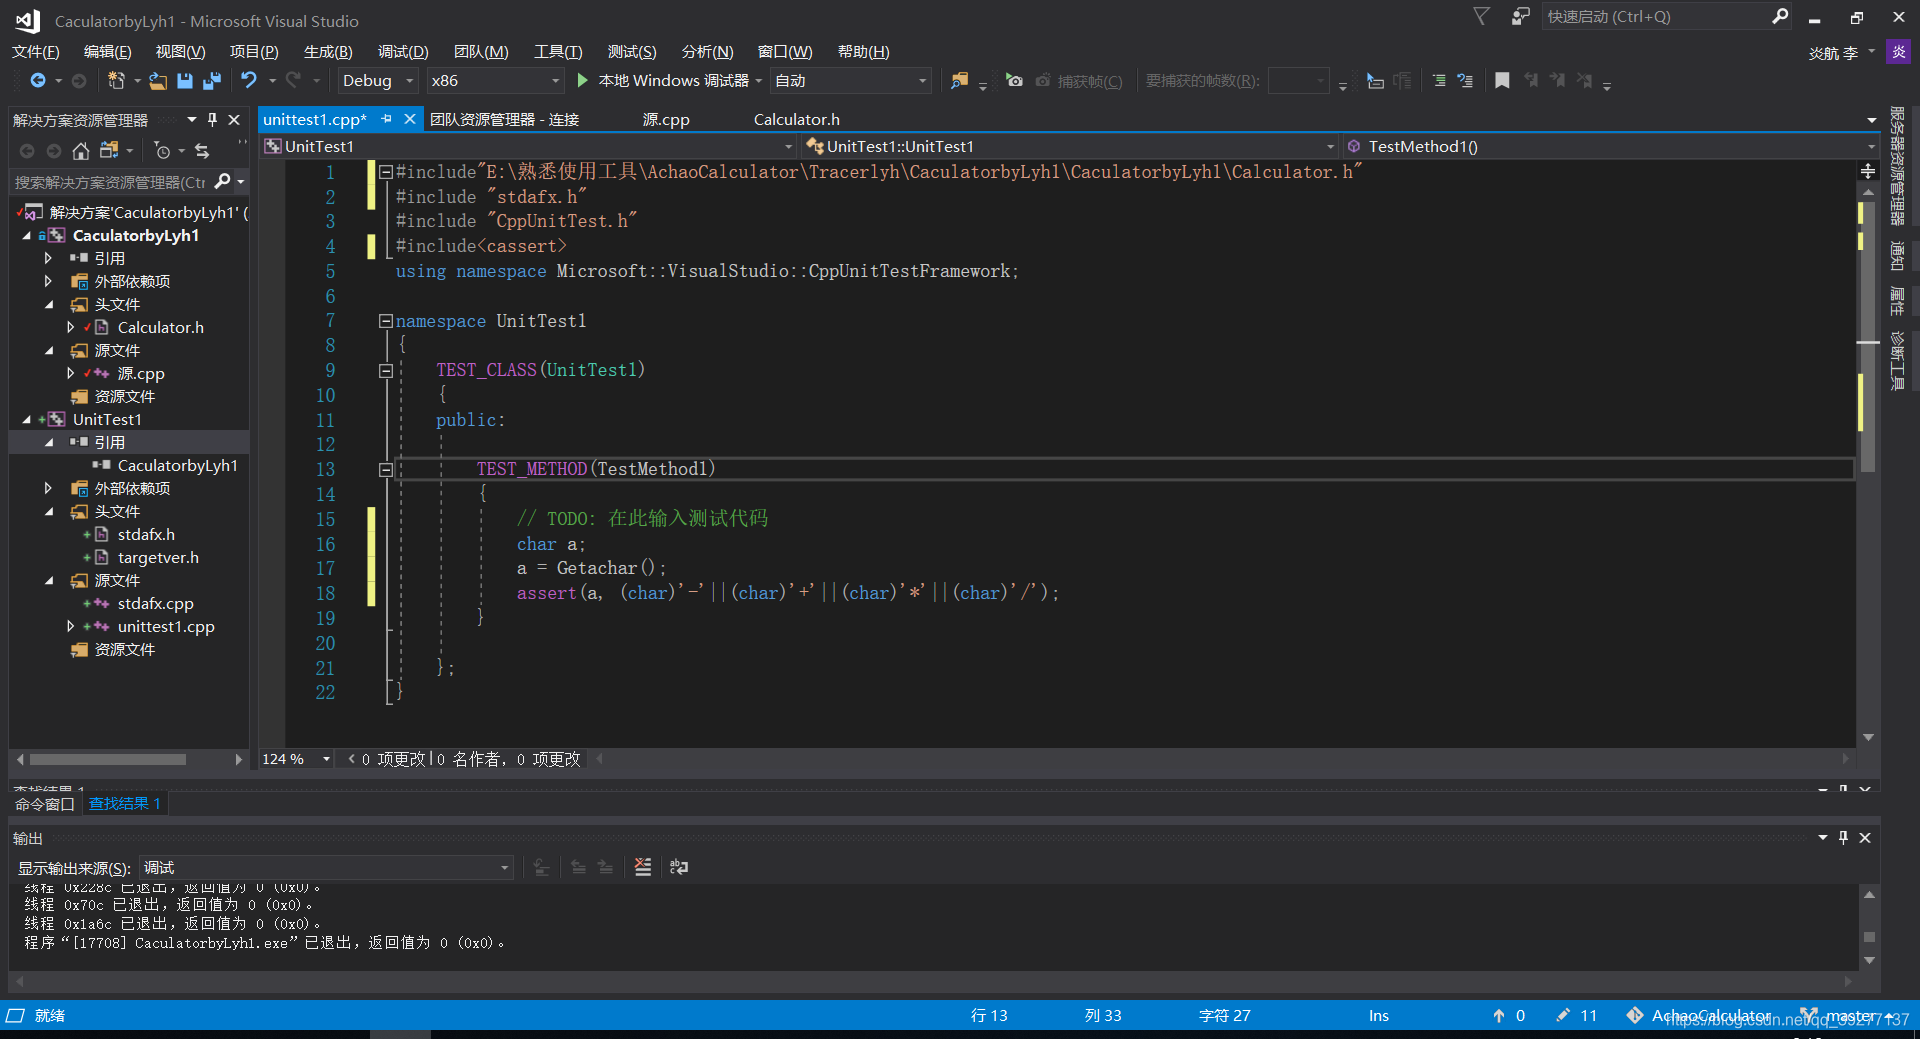The image size is (1920, 1039).
Task: Open the 调试(D) debug menu
Action: (x=403, y=51)
